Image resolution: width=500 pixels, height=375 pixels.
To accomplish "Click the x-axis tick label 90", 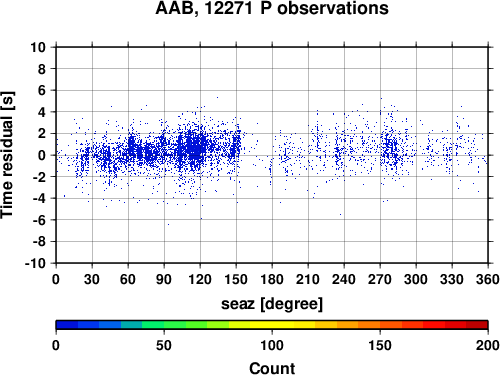I will click(164, 279).
